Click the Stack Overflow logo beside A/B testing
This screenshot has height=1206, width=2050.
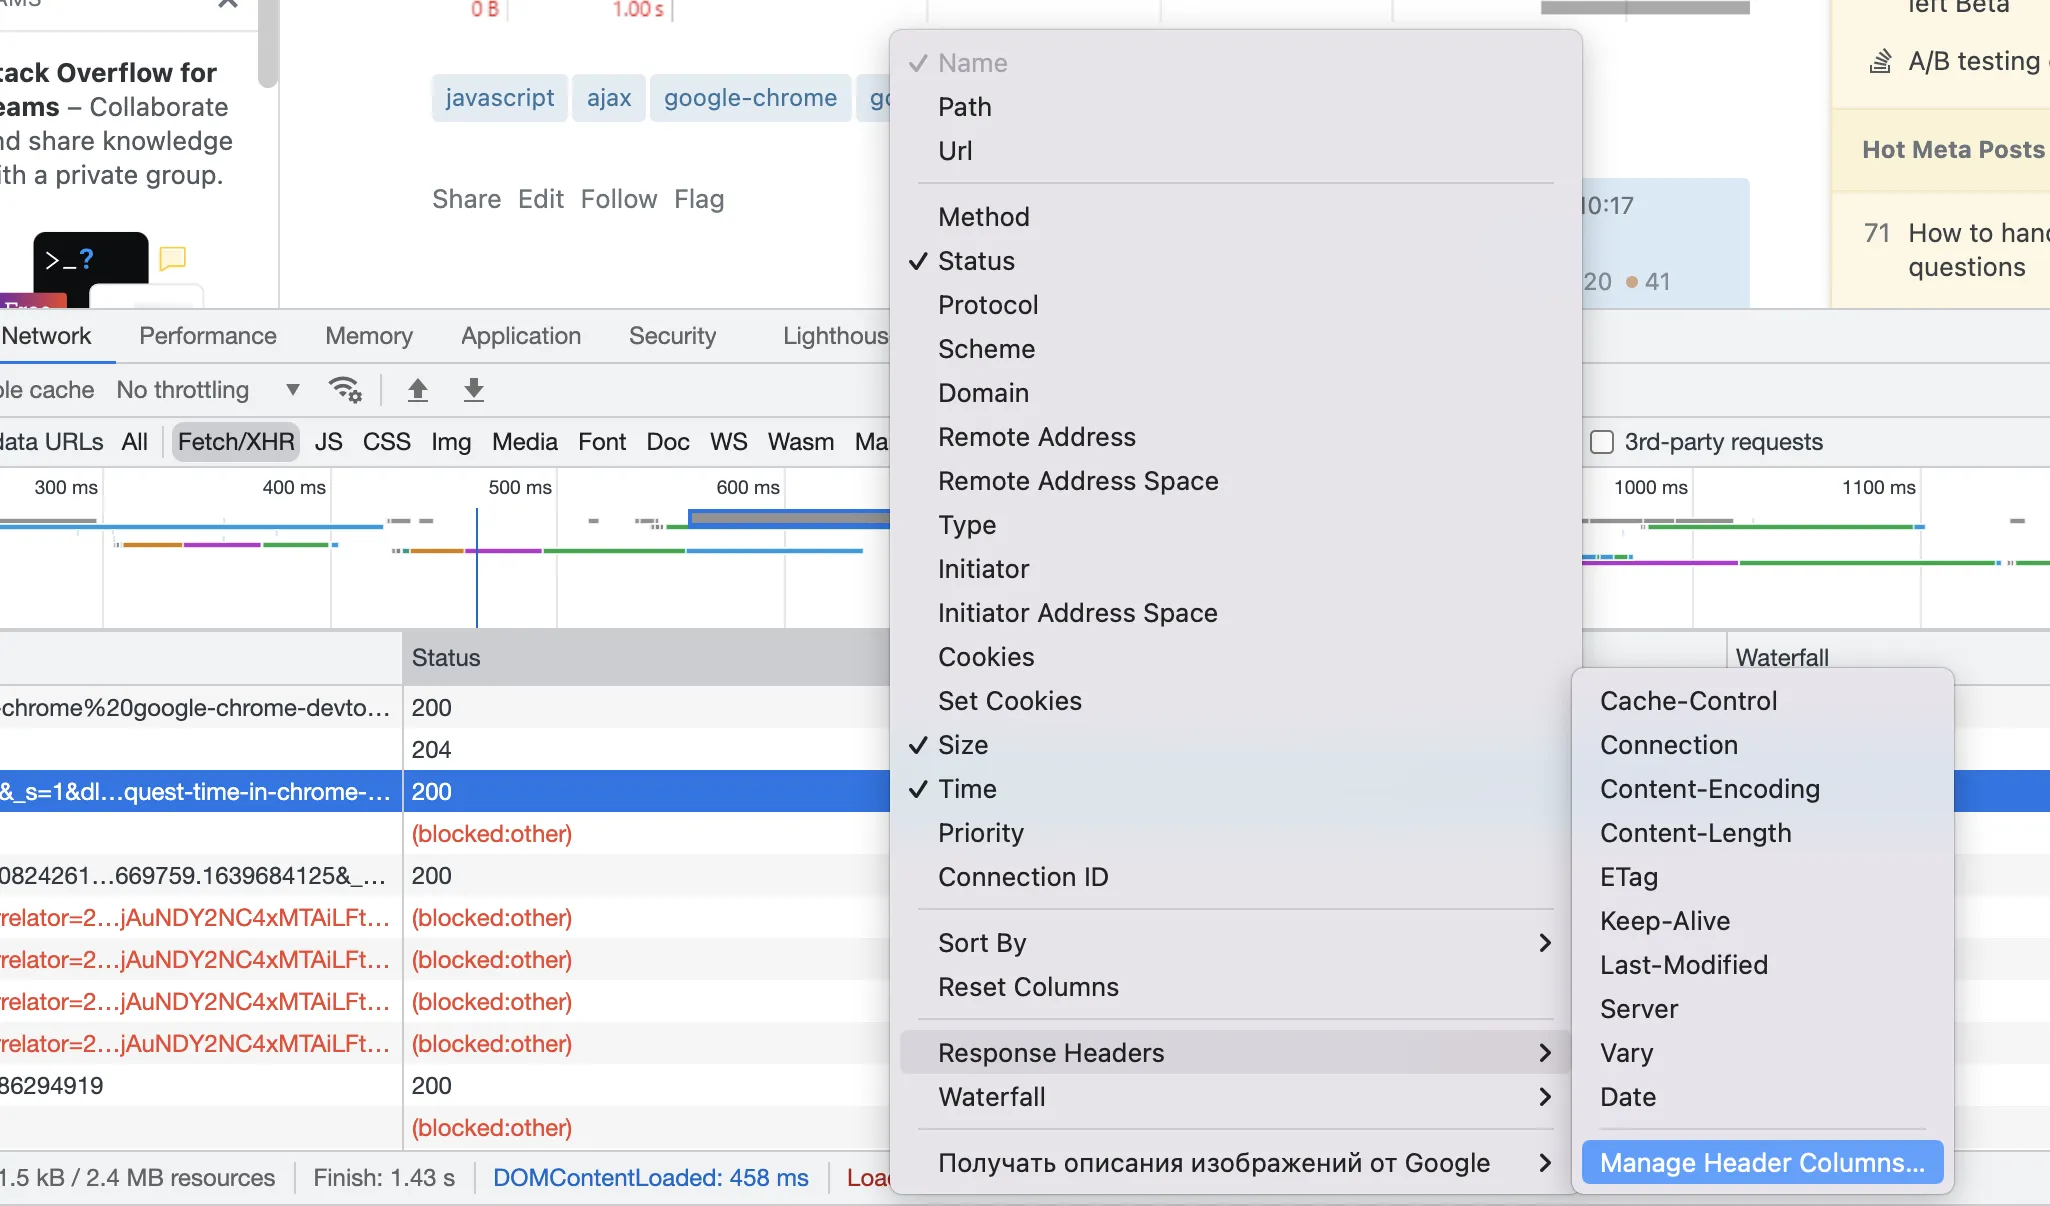[1880, 62]
